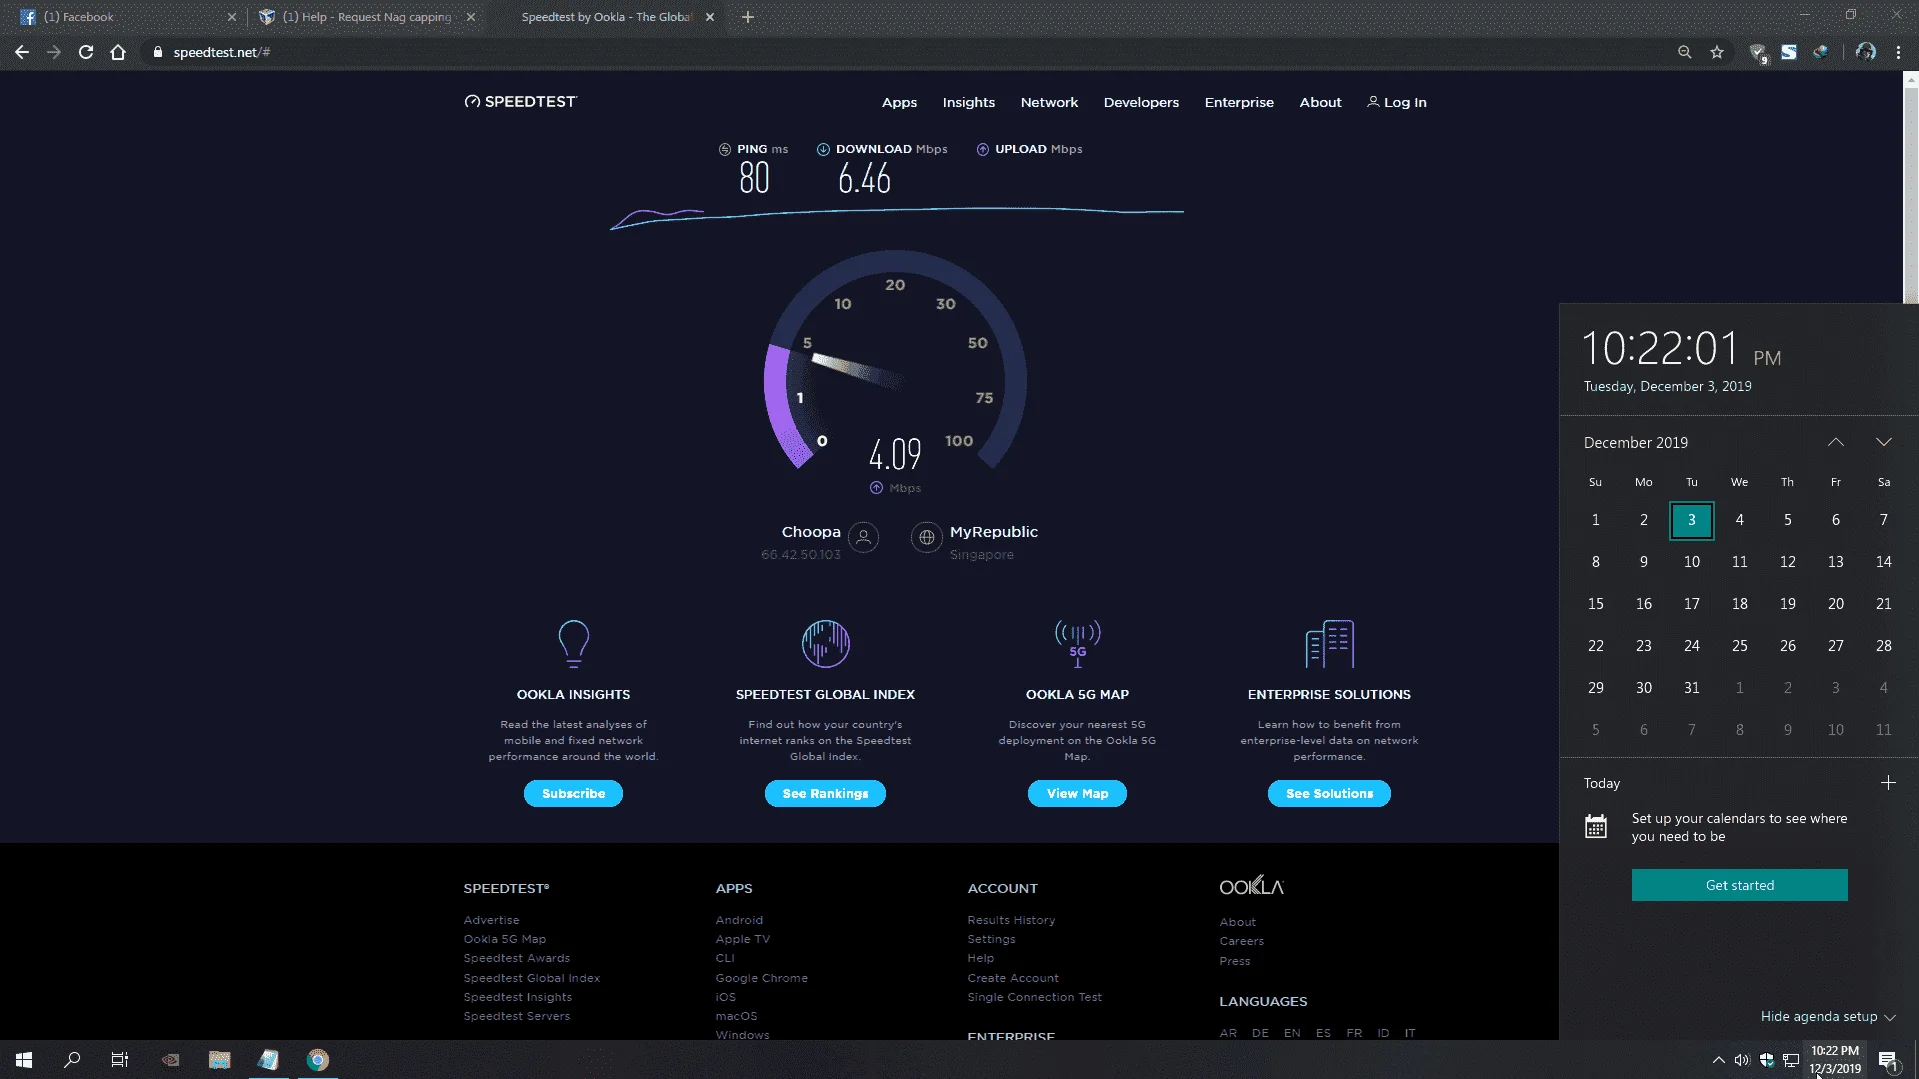This screenshot has height=1079, width=1919.
Task: Open File Explorer from the taskbar
Action: (220, 1060)
